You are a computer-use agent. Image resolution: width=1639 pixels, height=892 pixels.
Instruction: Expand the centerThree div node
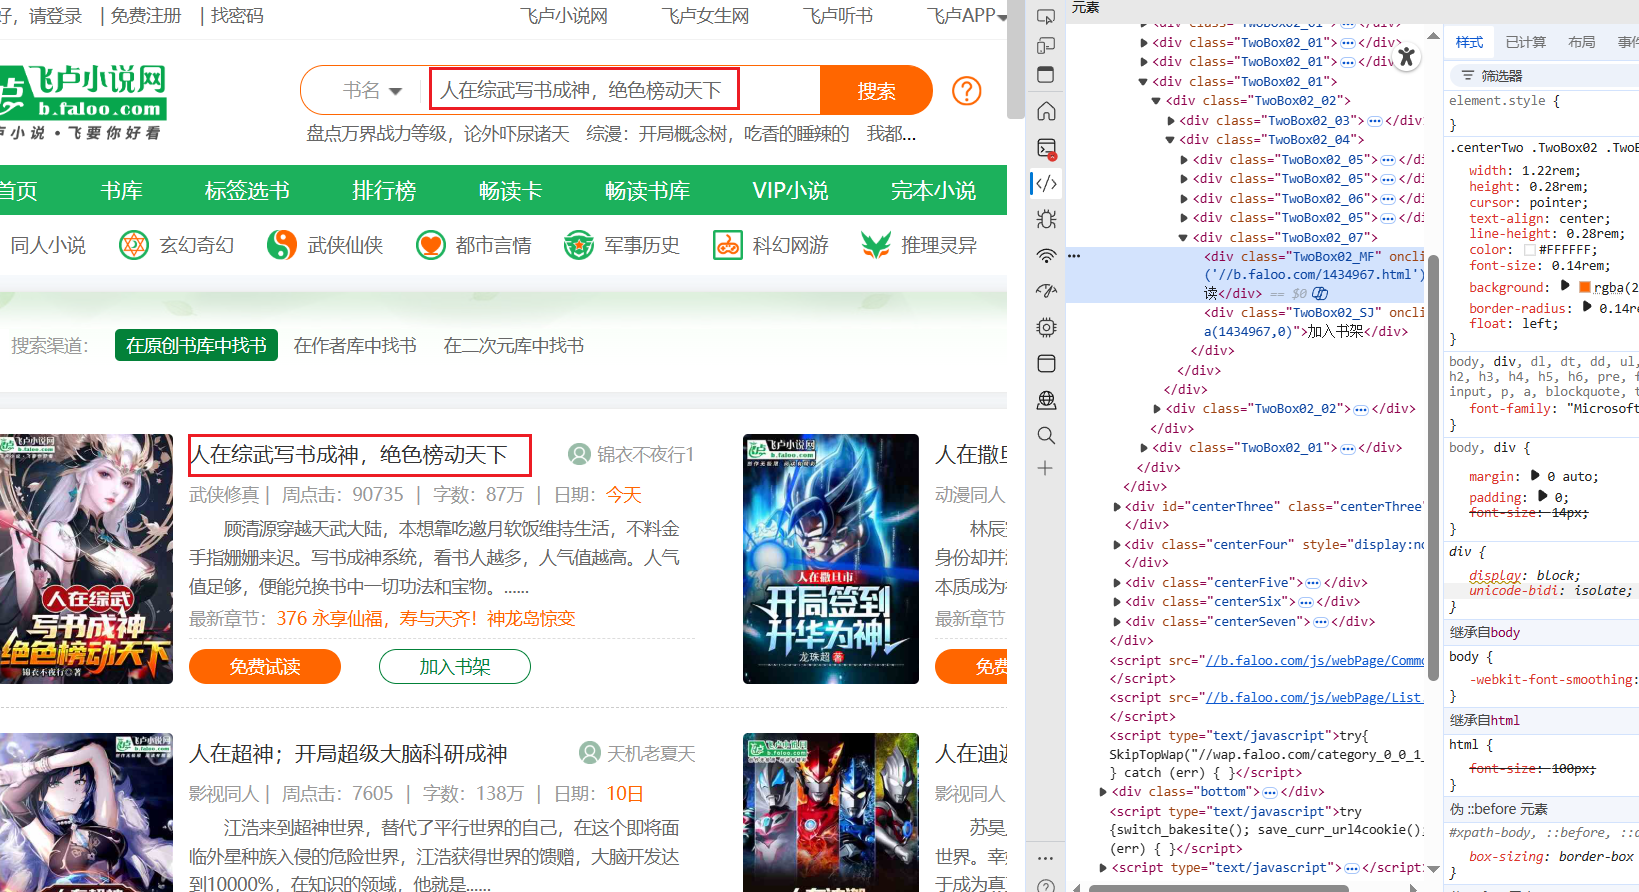coord(1117,507)
